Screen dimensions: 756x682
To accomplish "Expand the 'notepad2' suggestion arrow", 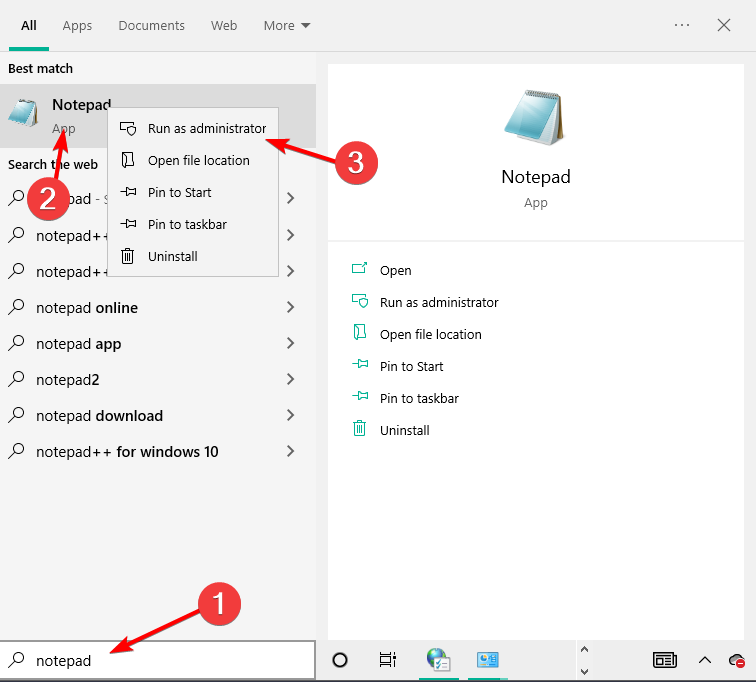I will click(x=290, y=379).
